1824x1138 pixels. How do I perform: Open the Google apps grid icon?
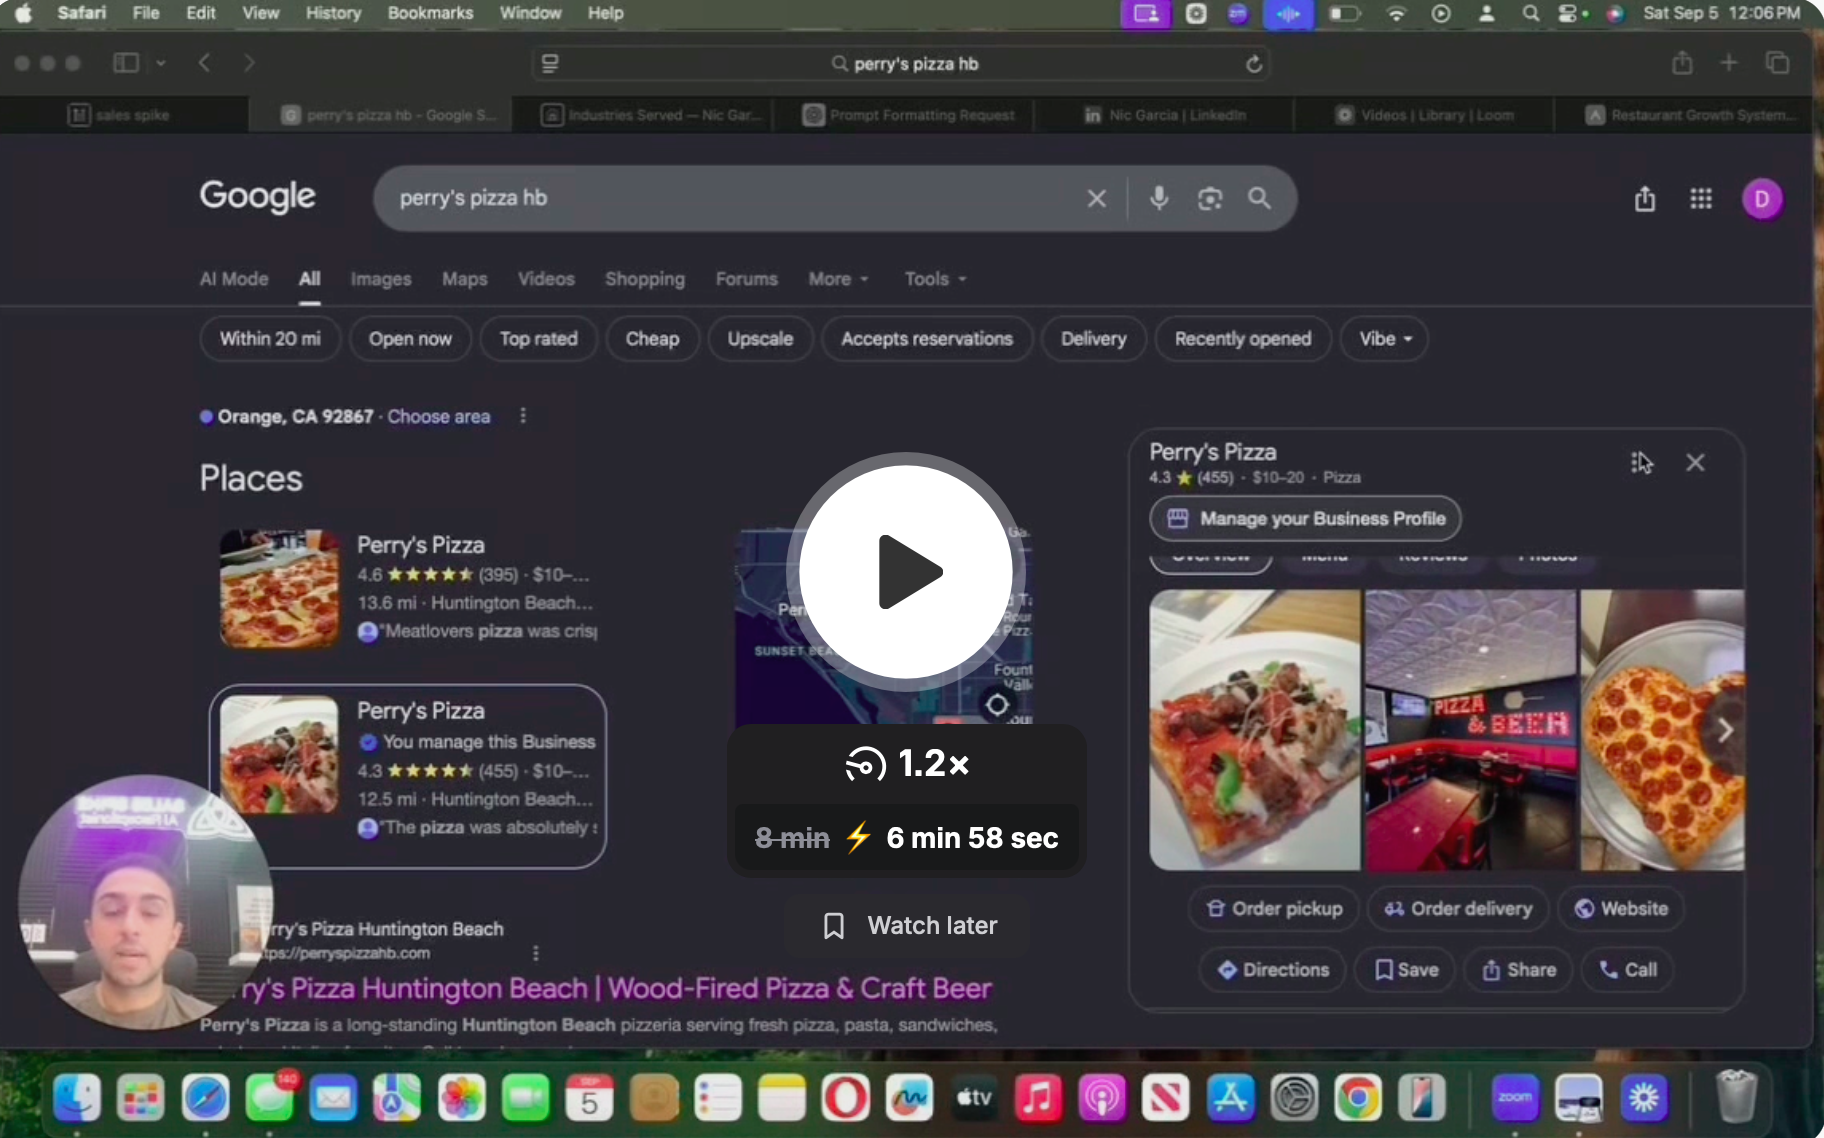(1701, 199)
